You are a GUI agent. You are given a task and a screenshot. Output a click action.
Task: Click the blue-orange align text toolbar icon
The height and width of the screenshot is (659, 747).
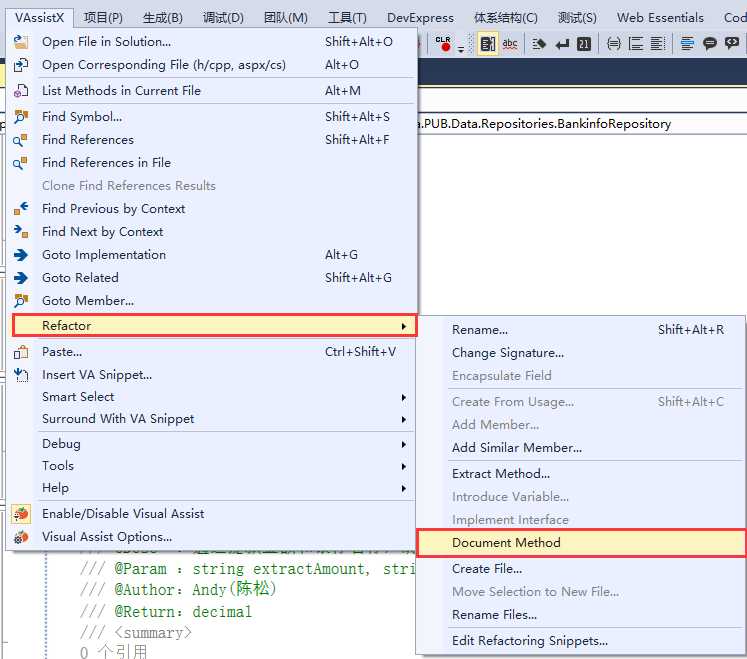coord(687,44)
